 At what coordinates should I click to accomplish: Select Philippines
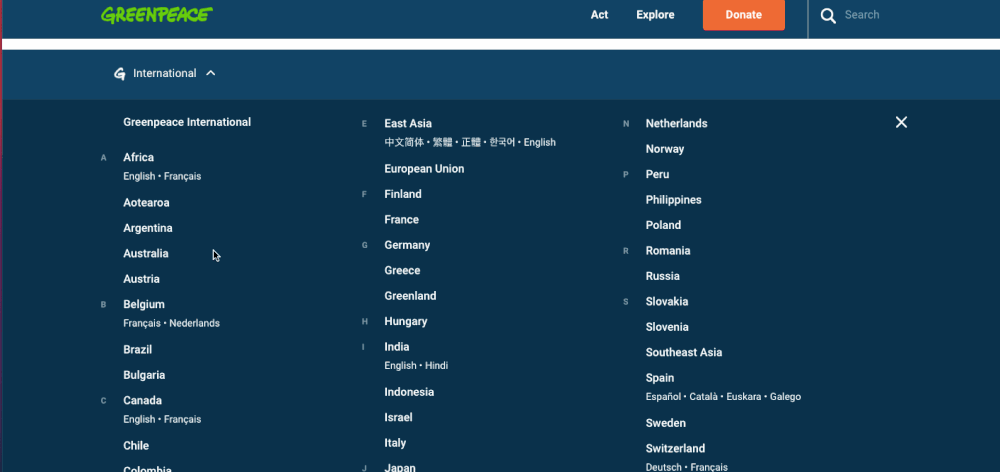[673, 200]
